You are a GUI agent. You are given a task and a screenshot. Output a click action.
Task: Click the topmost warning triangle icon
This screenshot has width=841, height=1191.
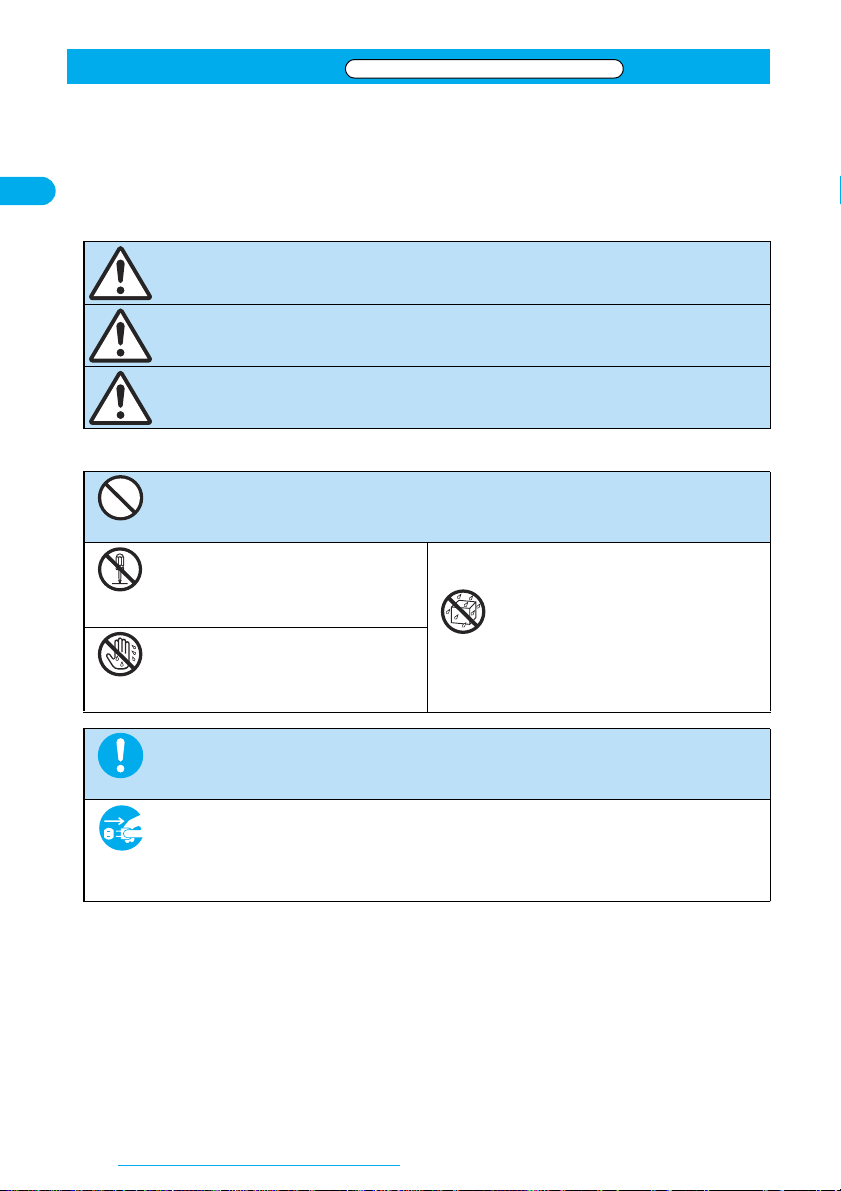tap(120, 273)
